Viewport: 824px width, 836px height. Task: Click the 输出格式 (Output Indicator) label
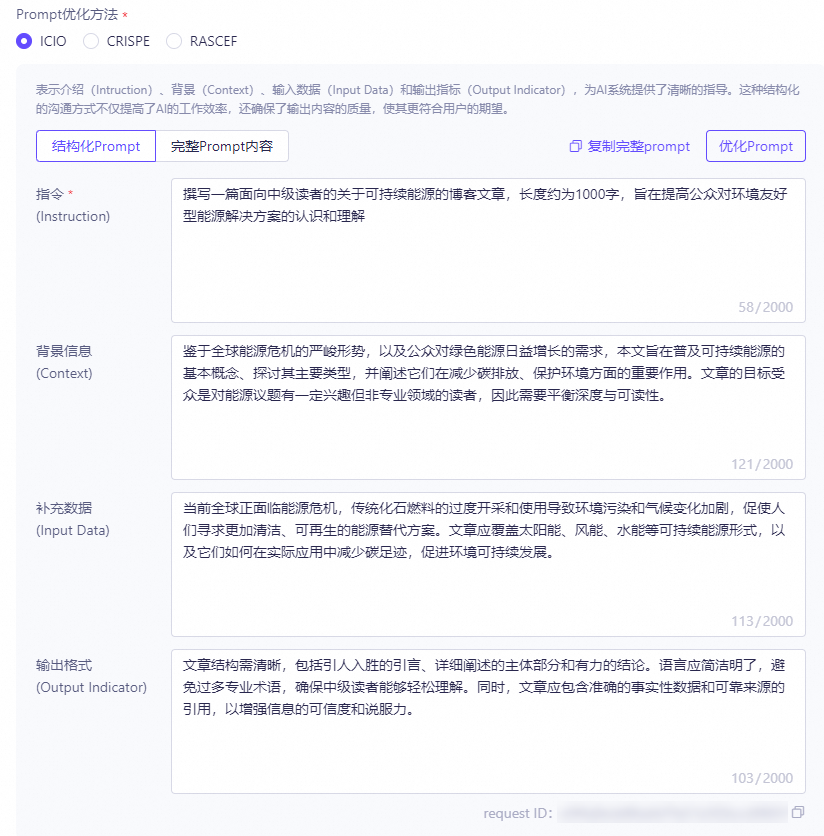pyautogui.click(x=91, y=676)
